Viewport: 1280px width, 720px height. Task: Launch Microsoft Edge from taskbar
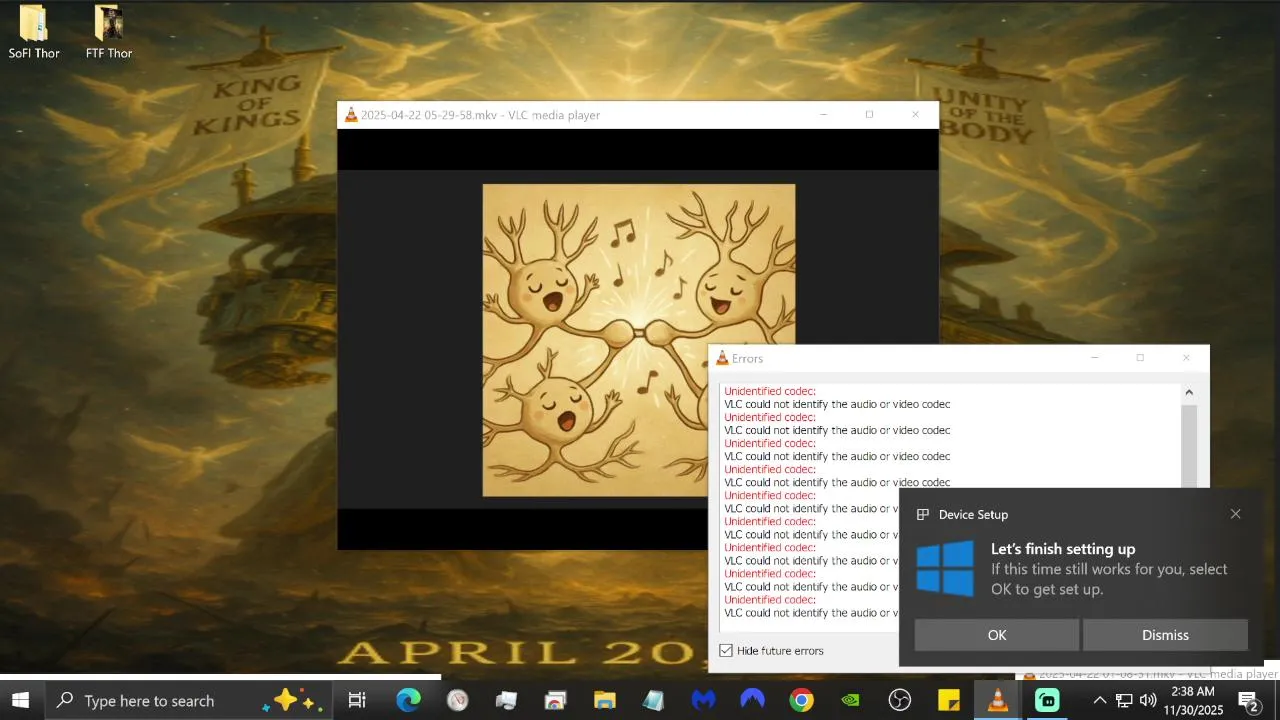408,701
